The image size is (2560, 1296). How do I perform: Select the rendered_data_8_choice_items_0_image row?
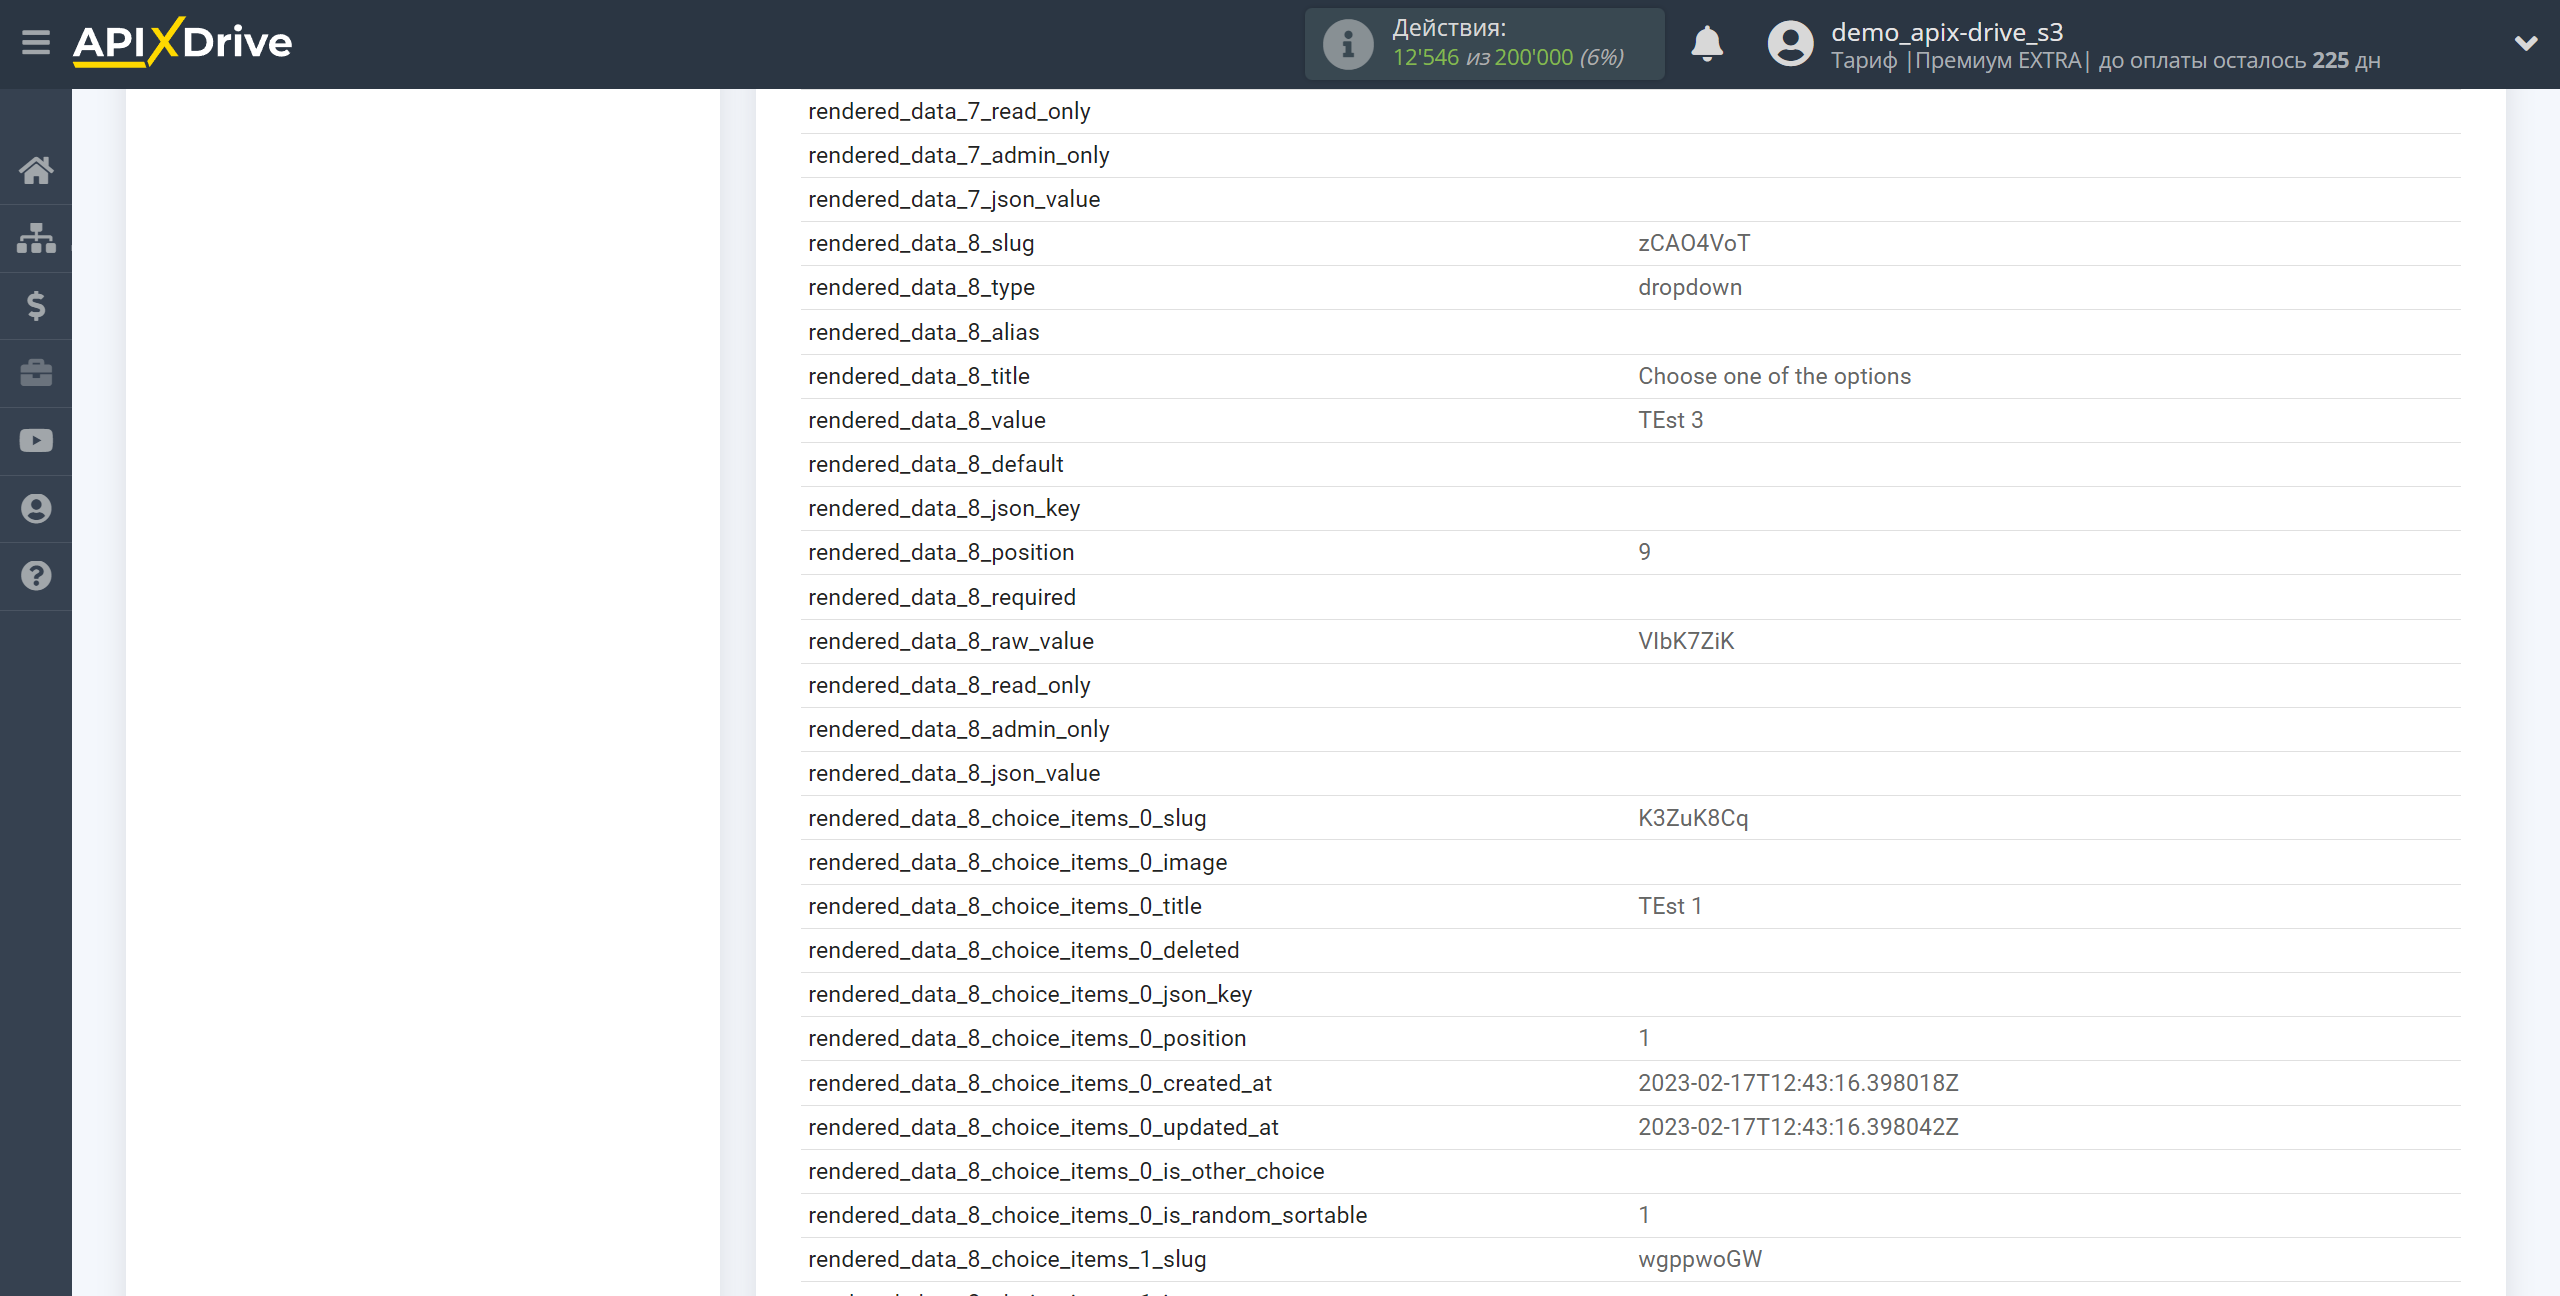(x=1630, y=862)
